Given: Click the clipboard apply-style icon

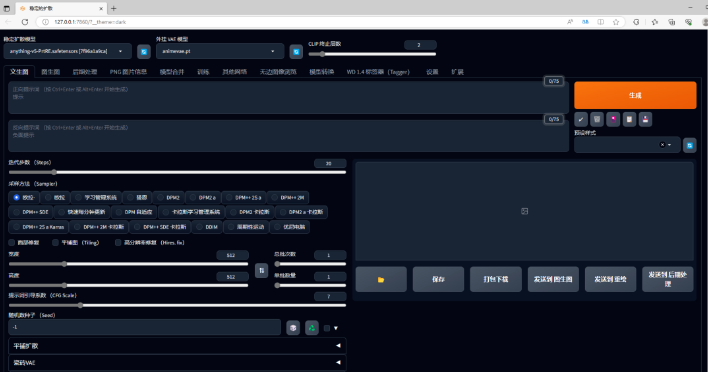Looking at the screenshot, I should pos(629,119).
